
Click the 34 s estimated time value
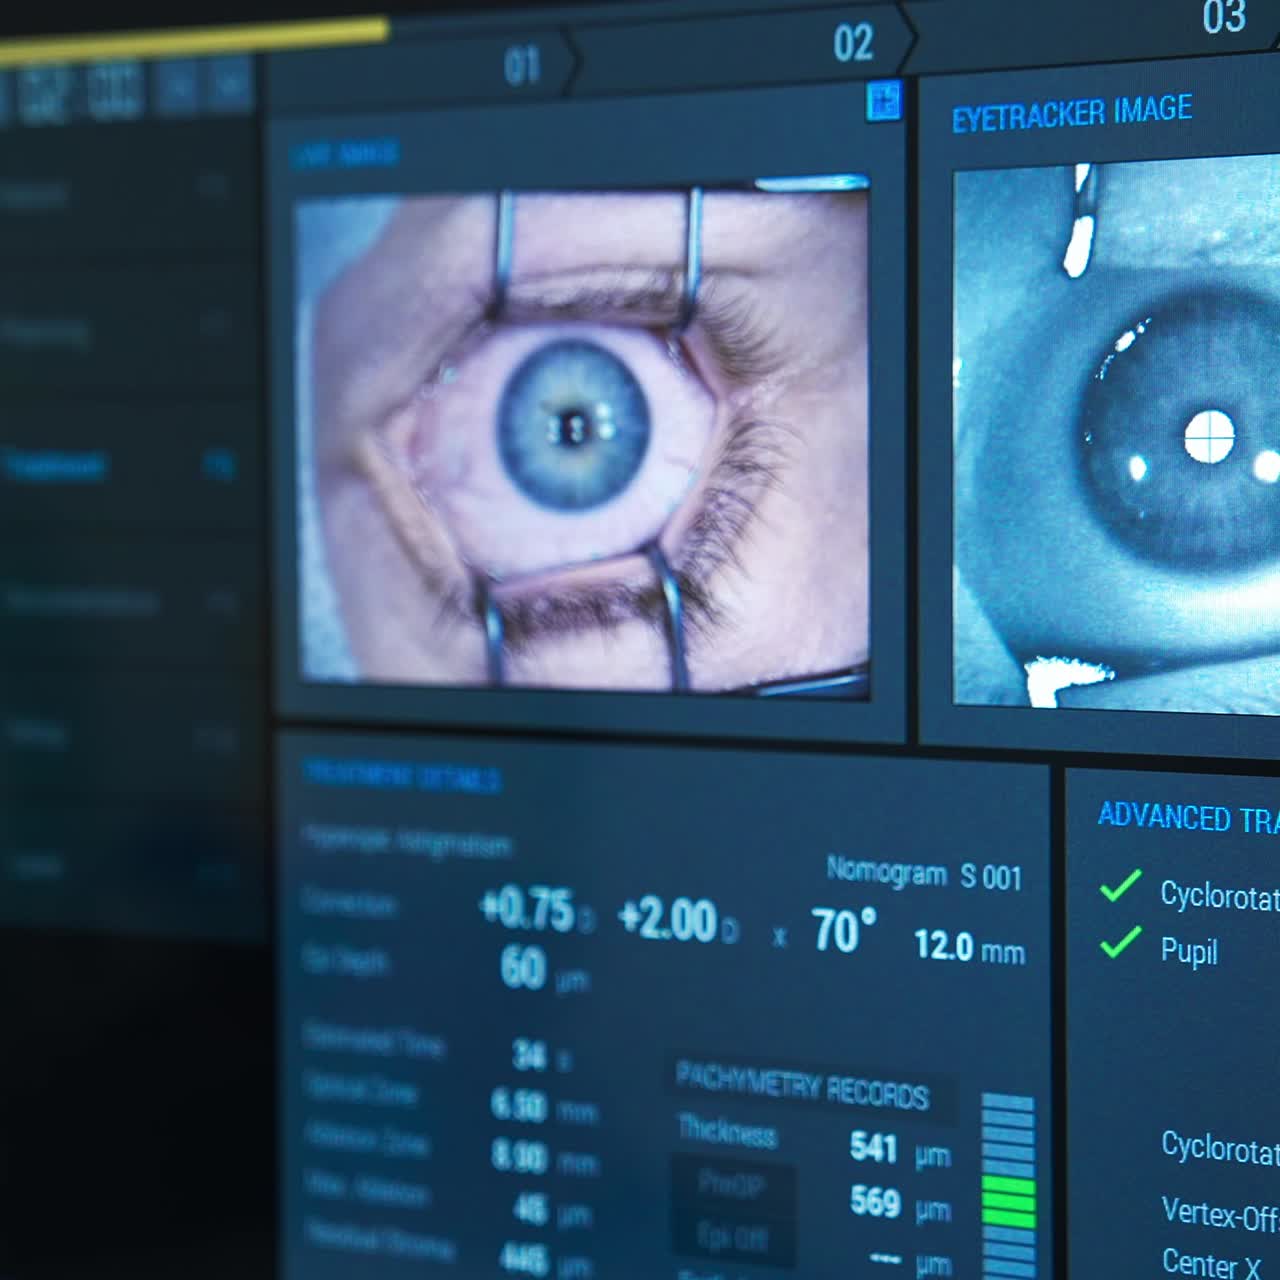click(540, 1055)
